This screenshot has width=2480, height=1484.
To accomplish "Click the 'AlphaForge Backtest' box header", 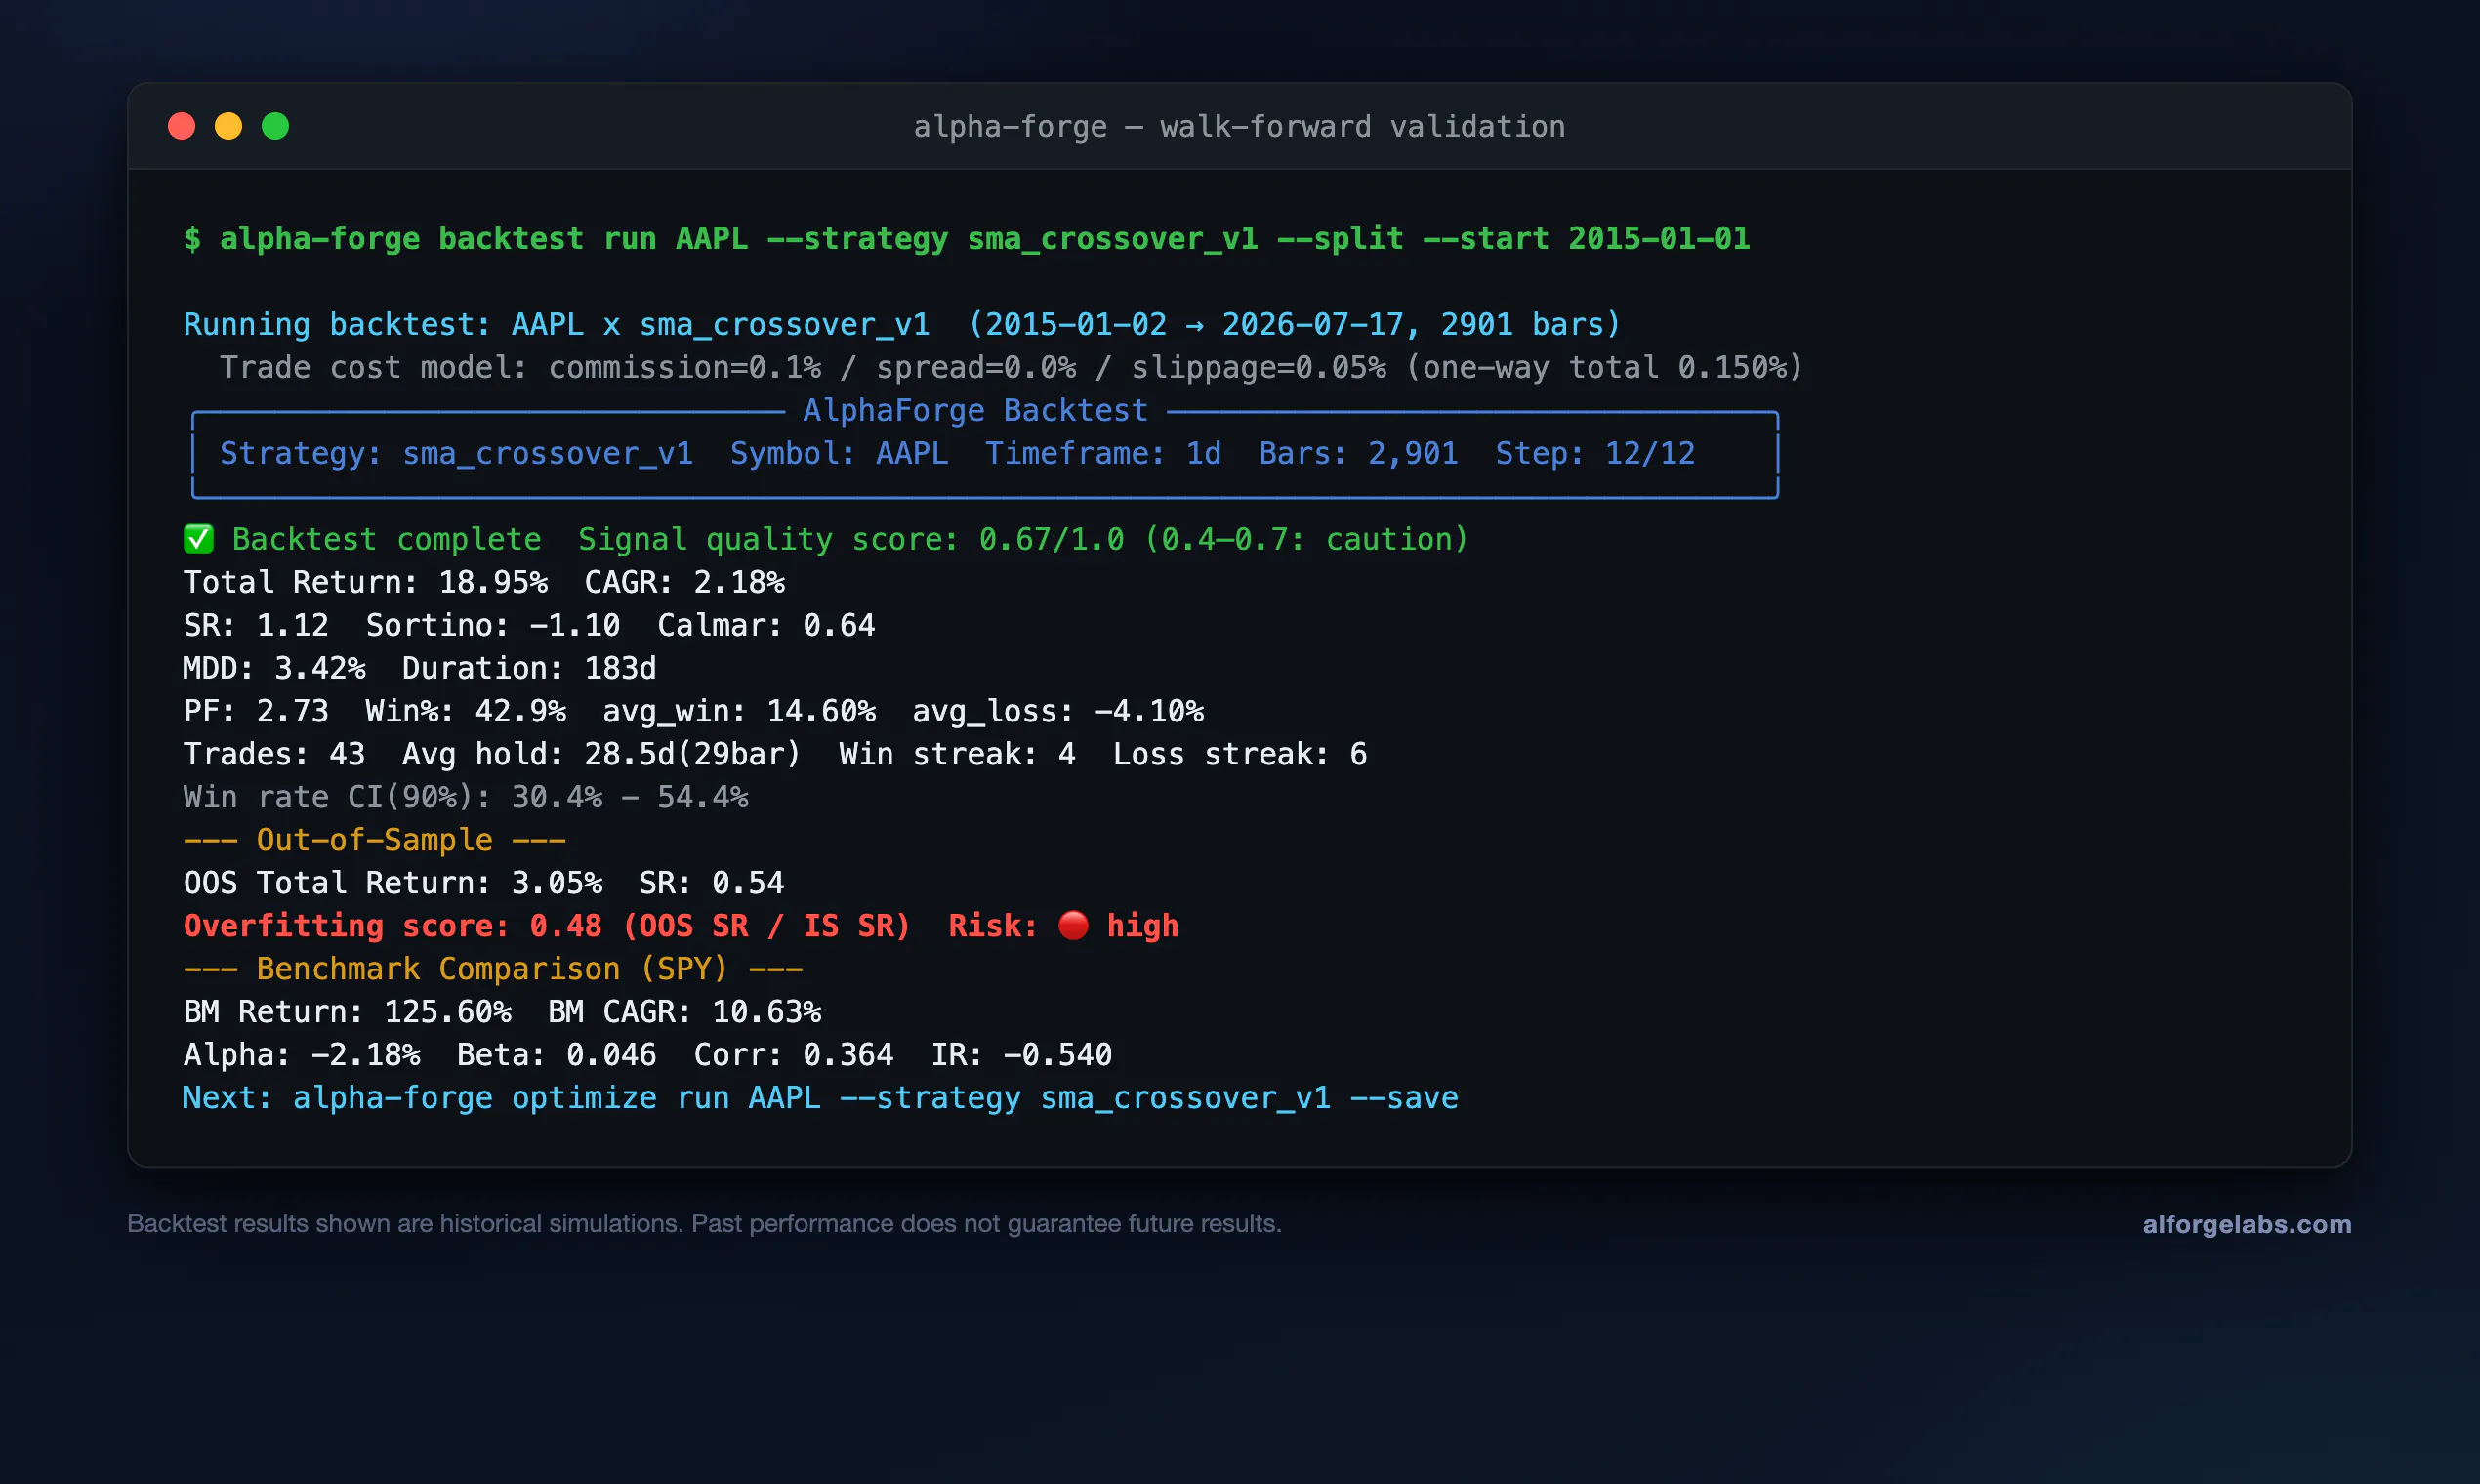I will click(x=975, y=410).
